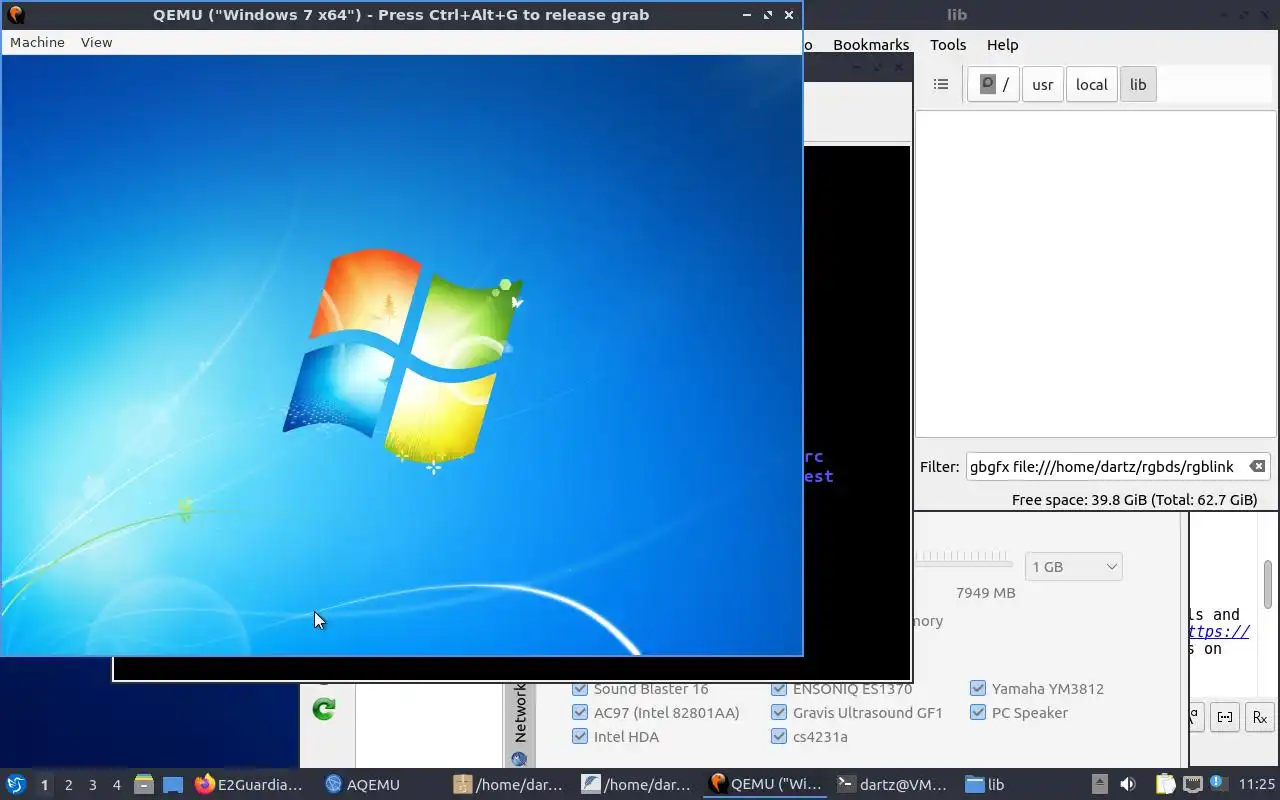This screenshot has height=800, width=1280.
Task: Toggle Intel HDA checkbox
Action: click(x=579, y=736)
